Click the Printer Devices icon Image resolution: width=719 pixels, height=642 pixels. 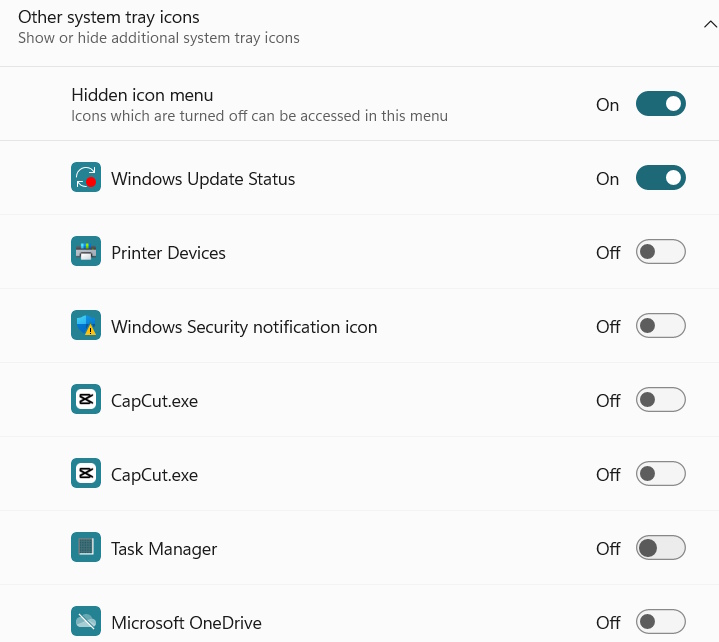[x=86, y=251]
